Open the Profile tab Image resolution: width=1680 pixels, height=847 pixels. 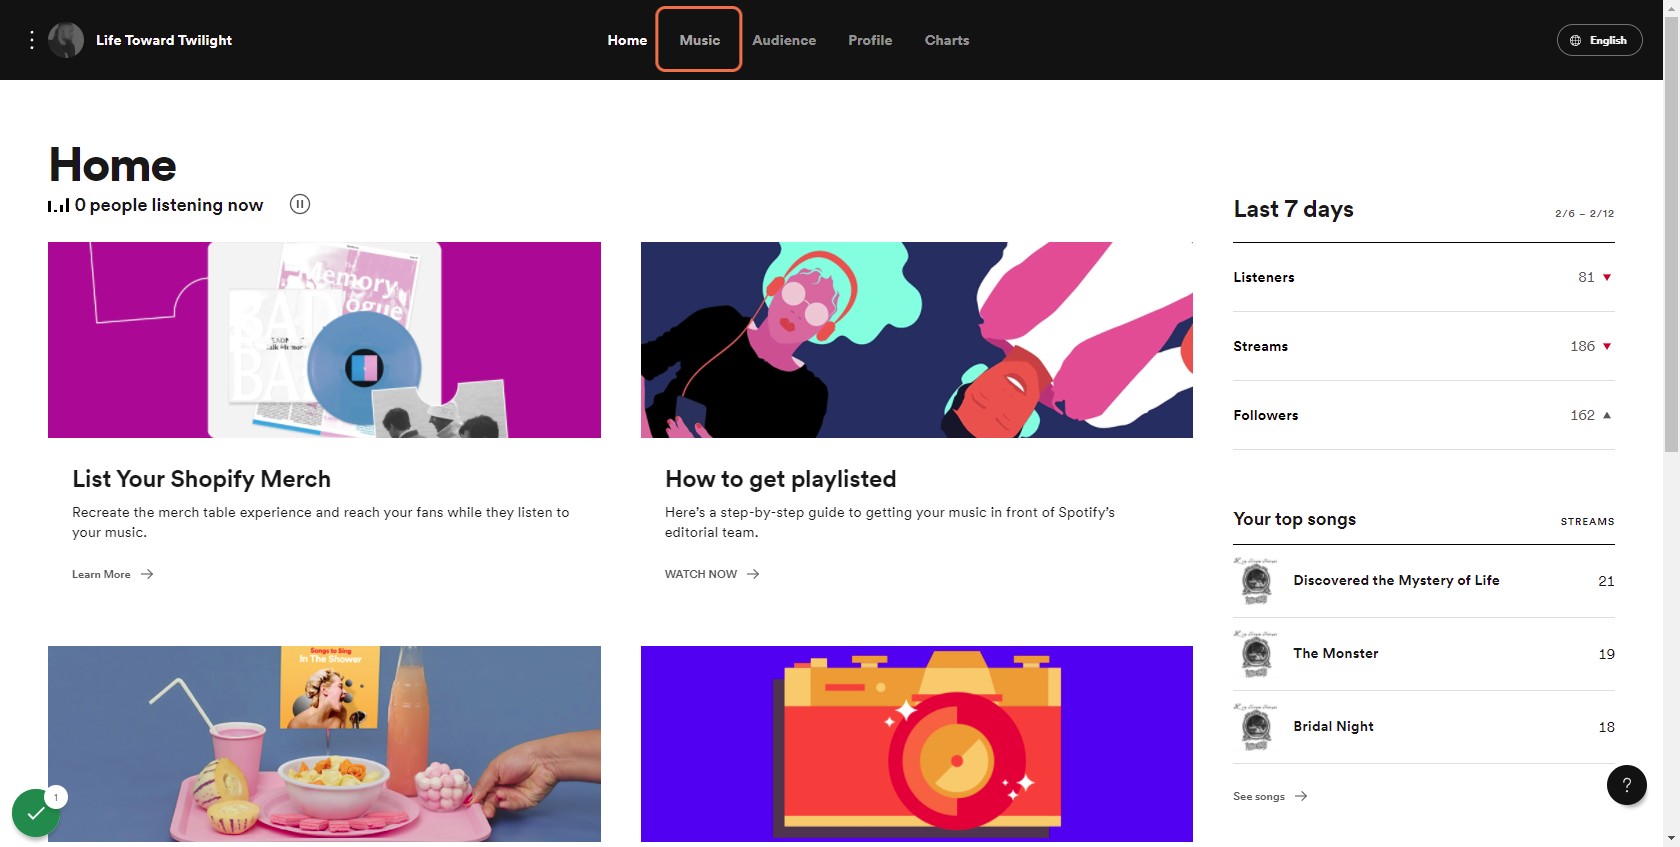pyautogui.click(x=870, y=40)
